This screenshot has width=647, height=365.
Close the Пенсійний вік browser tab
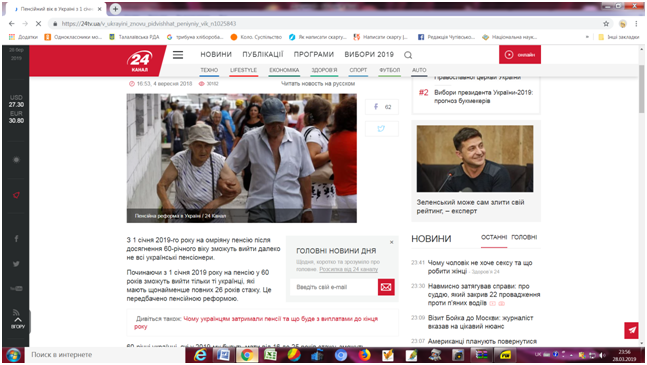(99, 9)
